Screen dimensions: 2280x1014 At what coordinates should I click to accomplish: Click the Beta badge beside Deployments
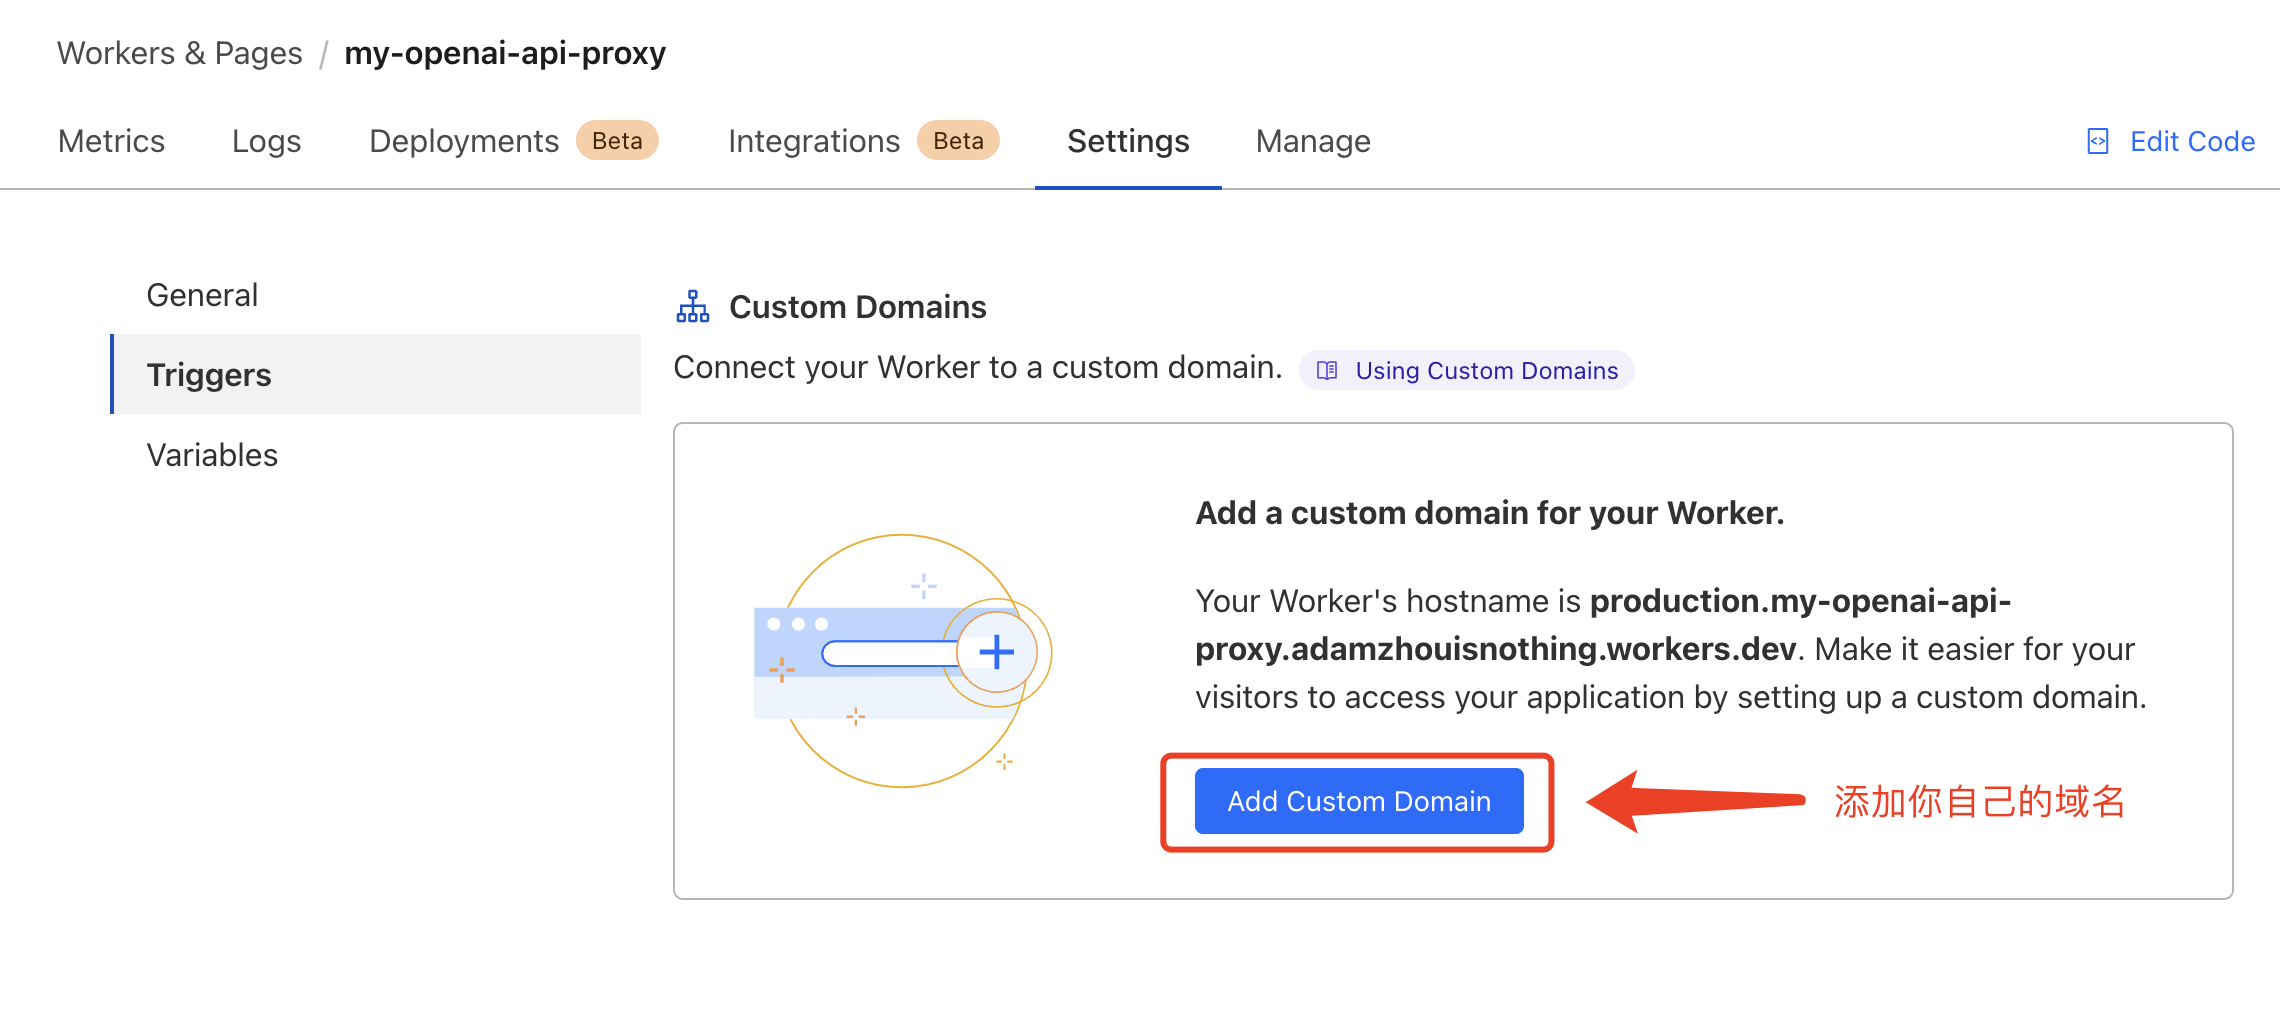tap(617, 141)
